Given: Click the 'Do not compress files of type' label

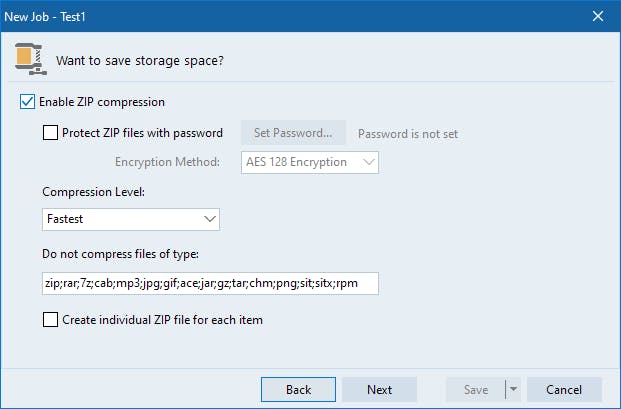Looking at the screenshot, I should pos(121,255).
